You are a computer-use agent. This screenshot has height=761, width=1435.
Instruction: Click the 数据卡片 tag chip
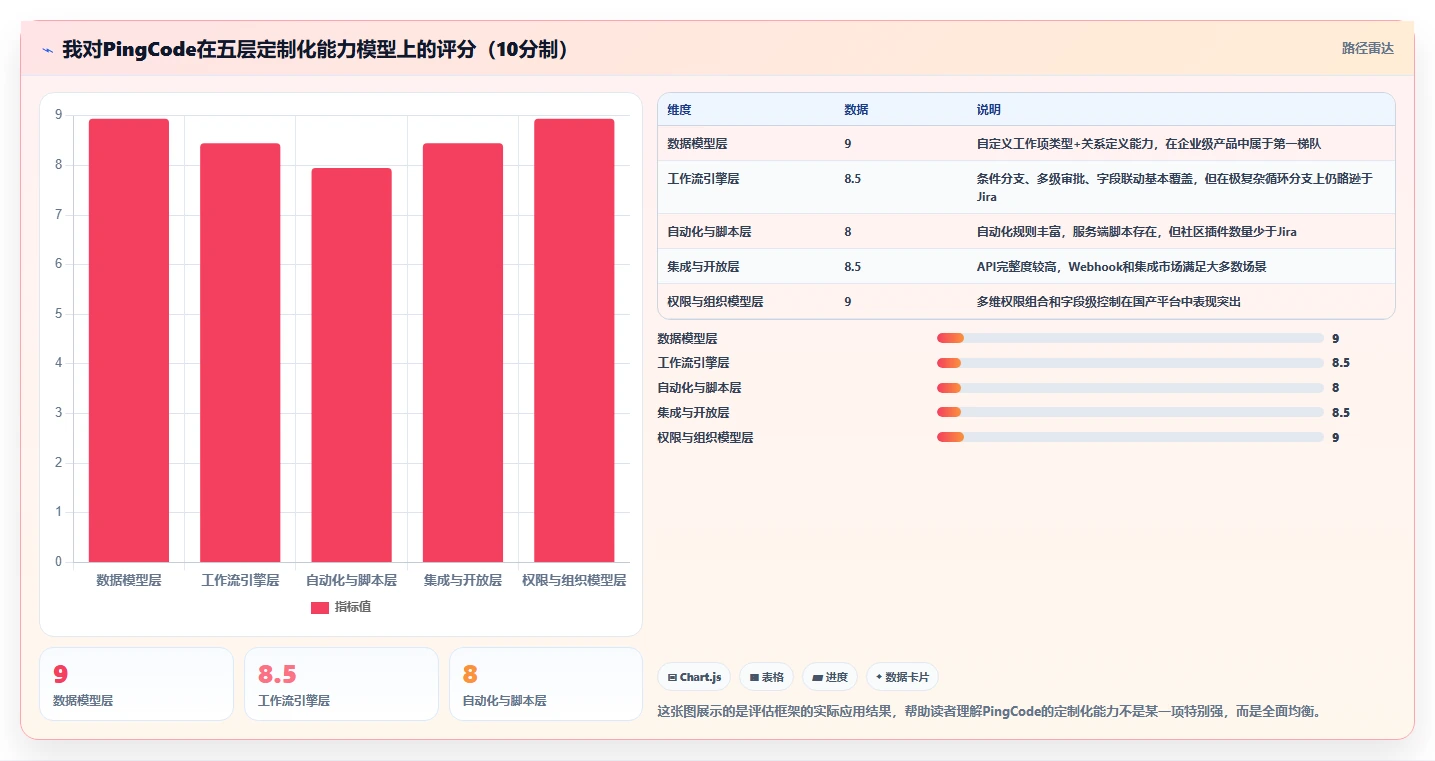coord(902,677)
